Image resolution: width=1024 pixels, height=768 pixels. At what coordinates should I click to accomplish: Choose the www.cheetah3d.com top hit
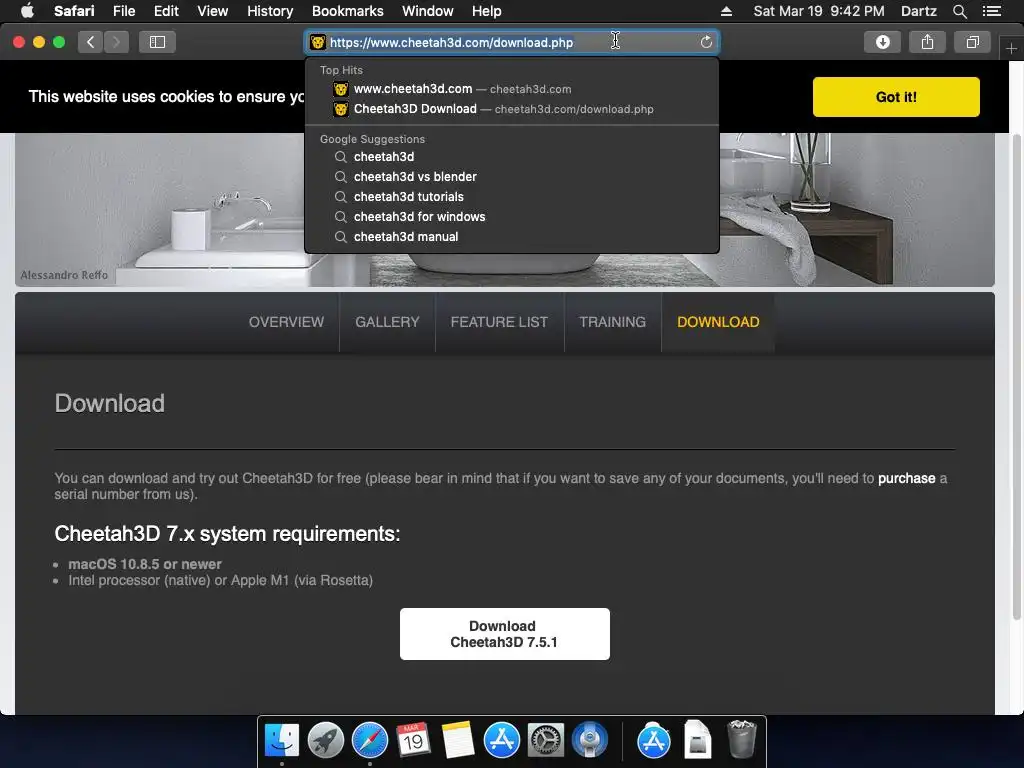(x=512, y=89)
